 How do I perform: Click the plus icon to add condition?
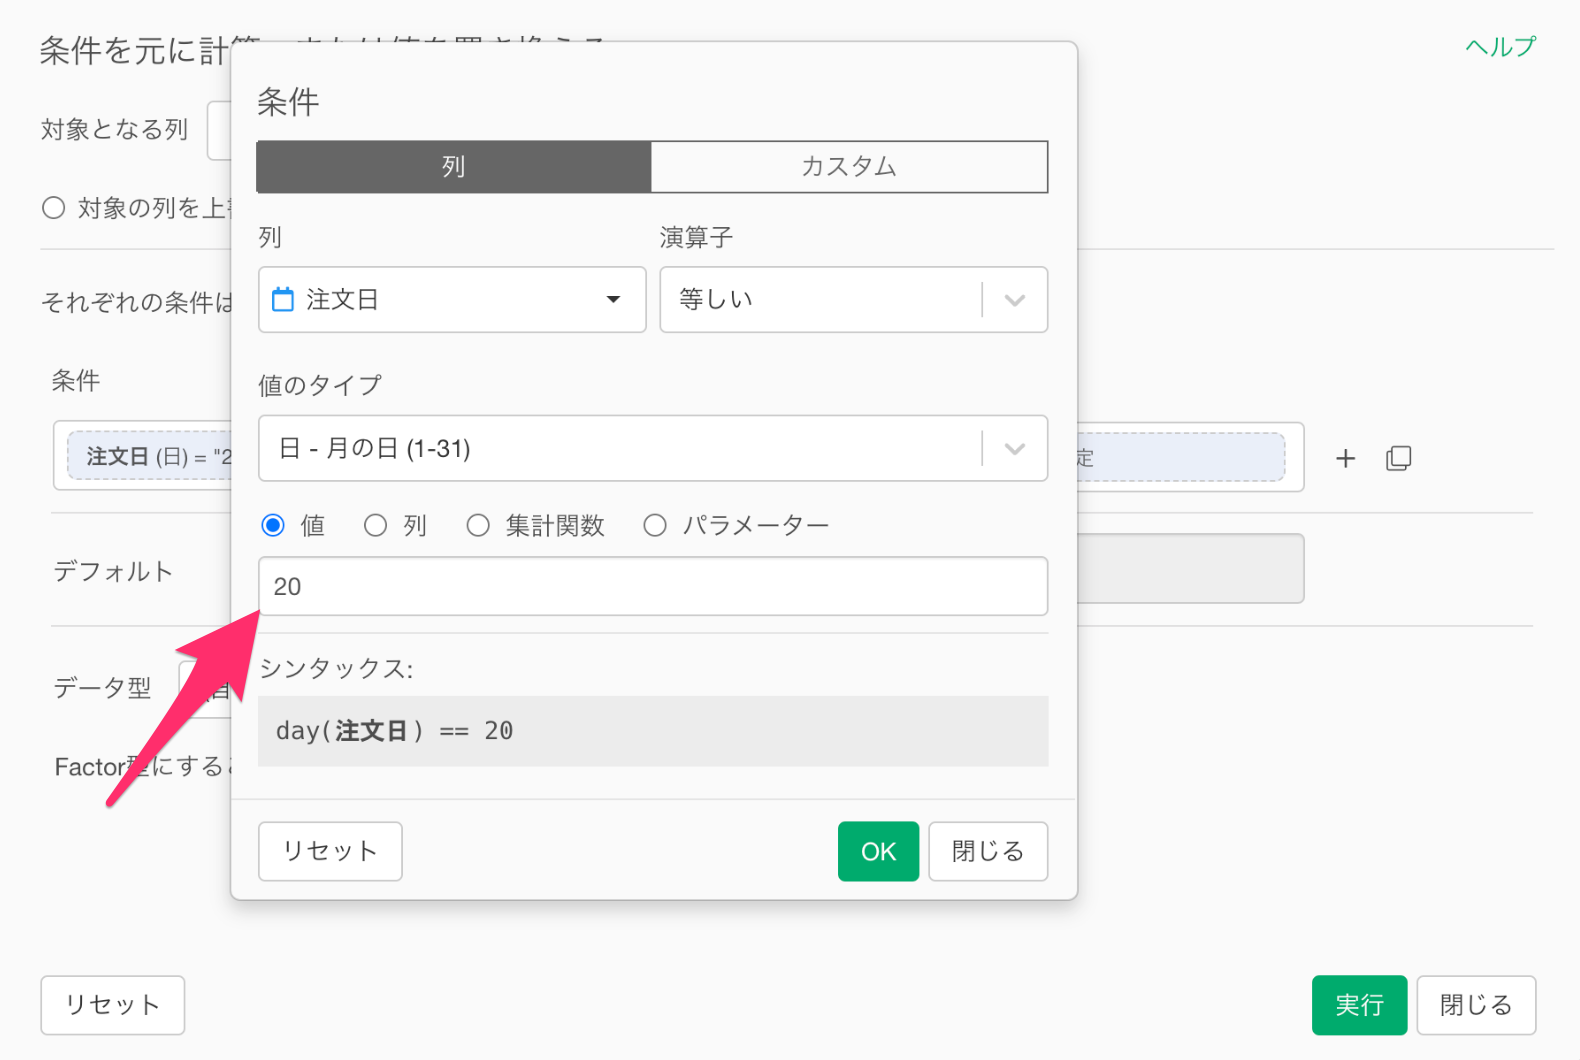1345,458
